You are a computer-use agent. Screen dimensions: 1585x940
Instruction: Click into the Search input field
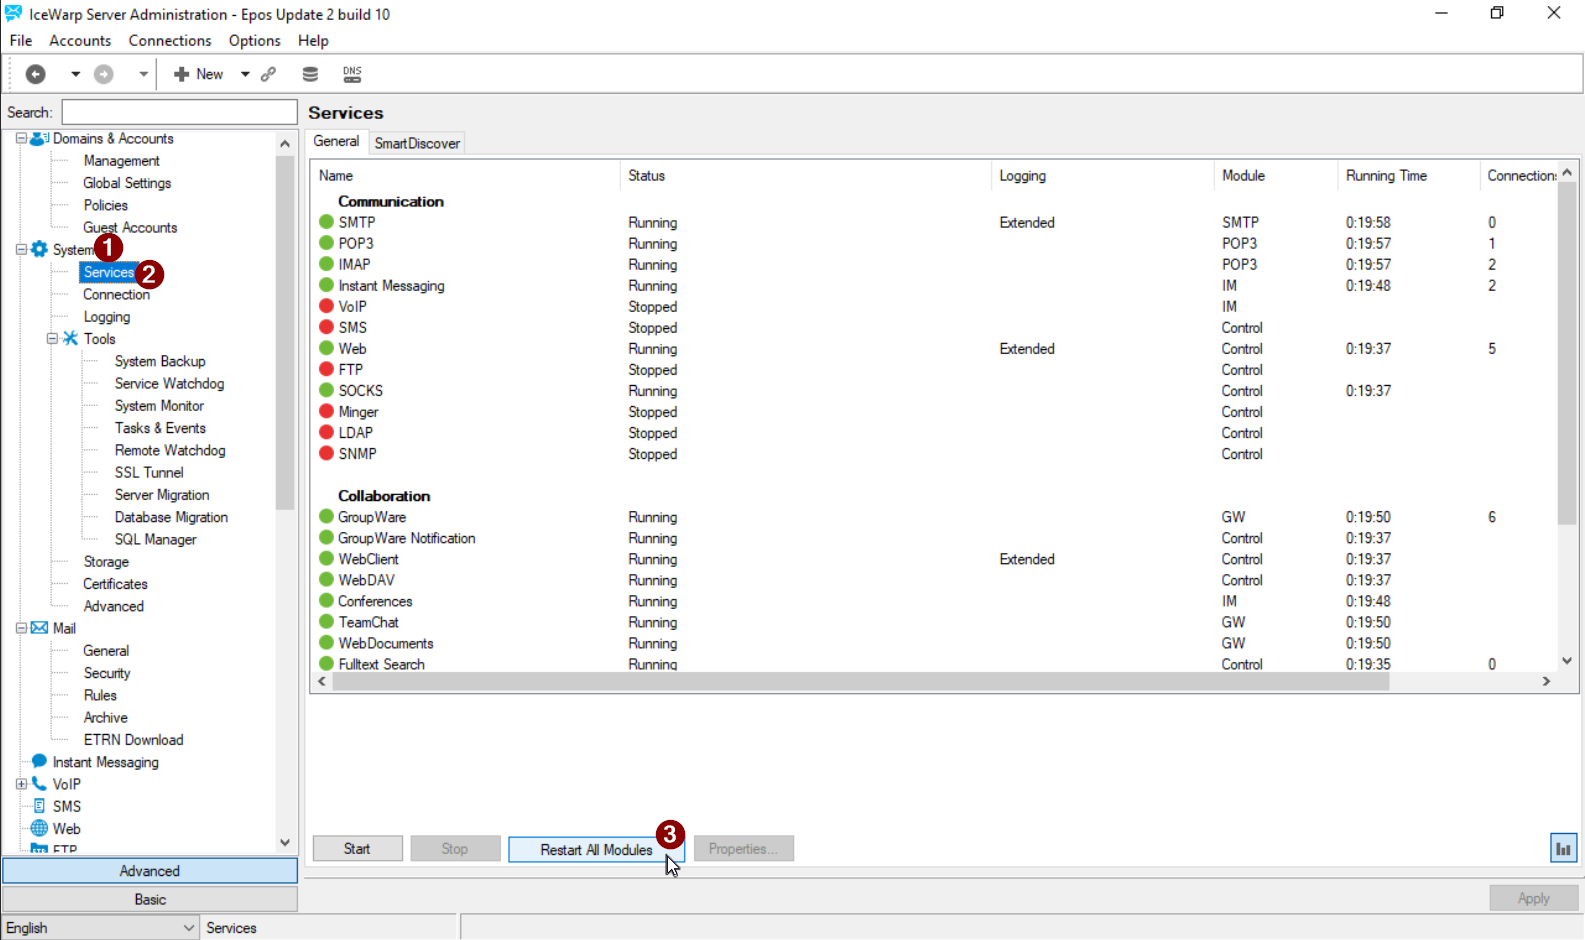pyautogui.click(x=179, y=112)
